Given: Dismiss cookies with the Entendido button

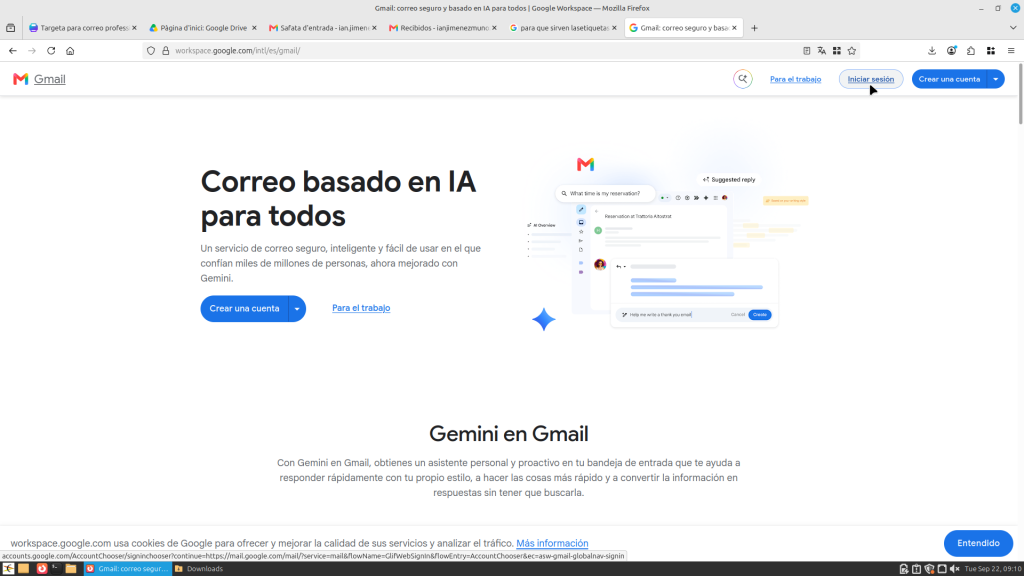Looking at the screenshot, I should [978, 543].
